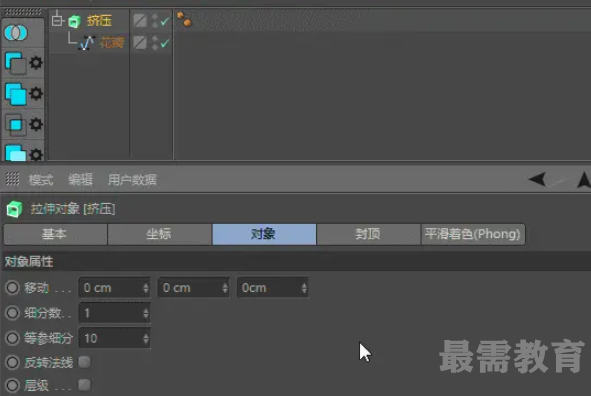
Task: Switch to the 坐标 tab
Action: click(159, 234)
